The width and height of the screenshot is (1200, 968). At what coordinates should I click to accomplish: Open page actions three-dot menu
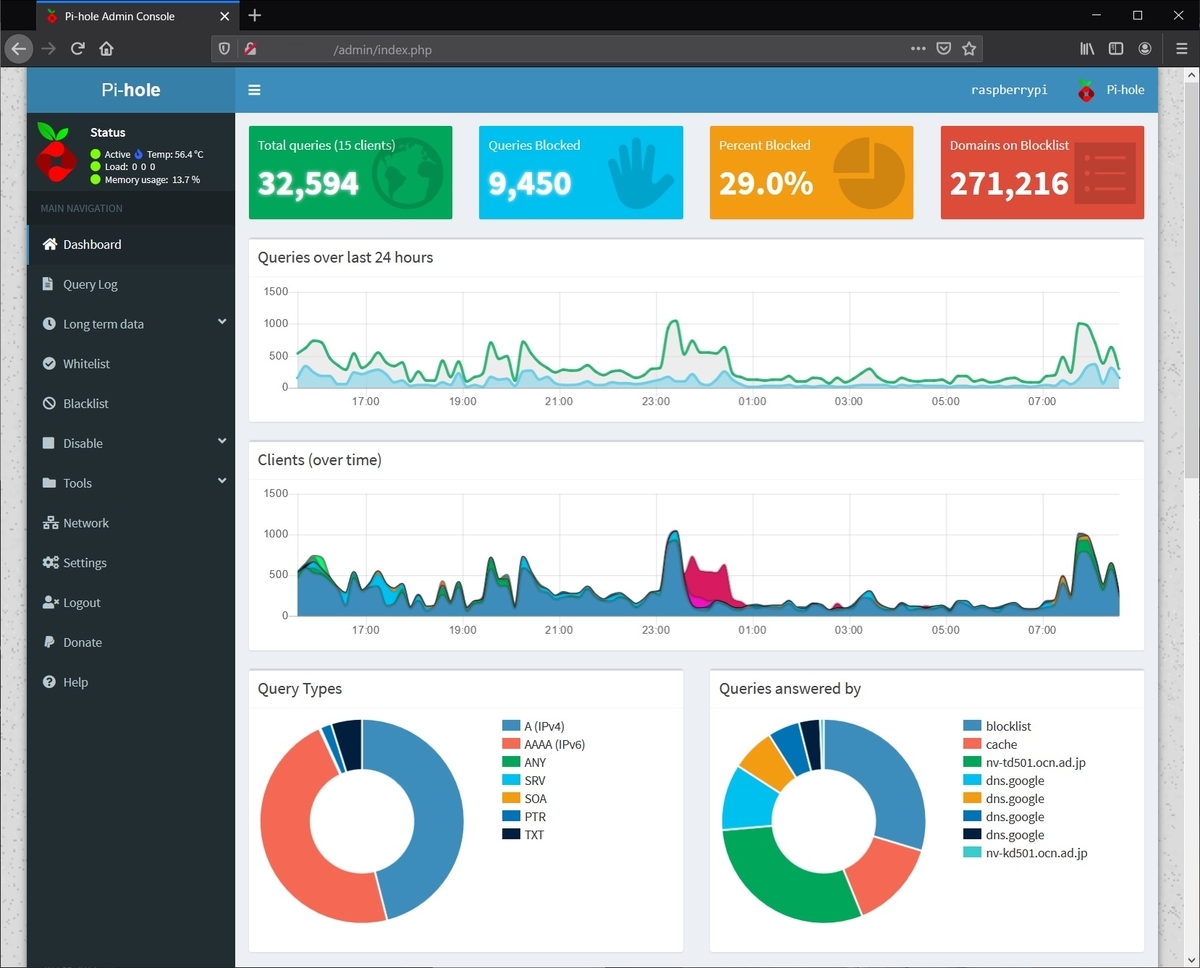[918, 48]
